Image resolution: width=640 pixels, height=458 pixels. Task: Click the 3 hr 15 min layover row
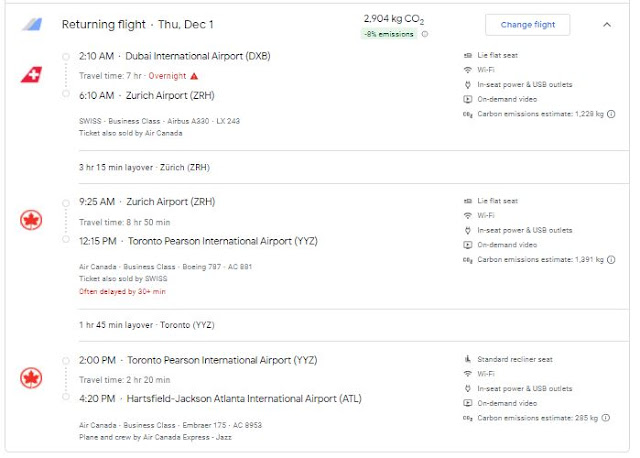pos(144,167)
